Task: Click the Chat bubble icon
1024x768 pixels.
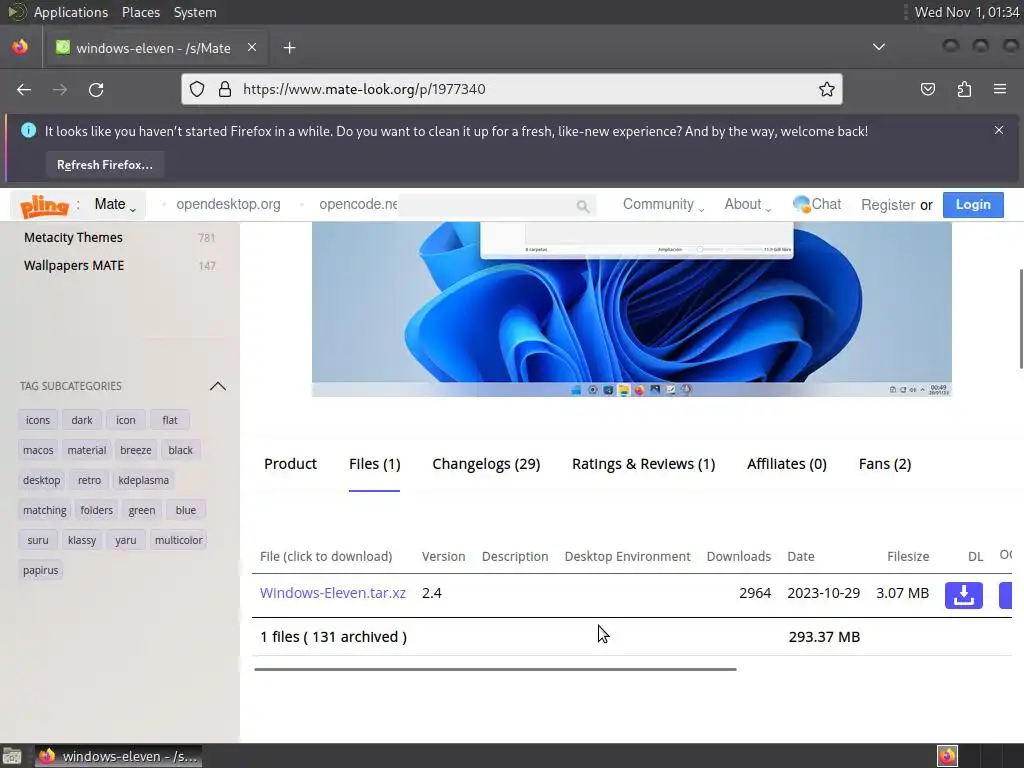Action: 801,204
